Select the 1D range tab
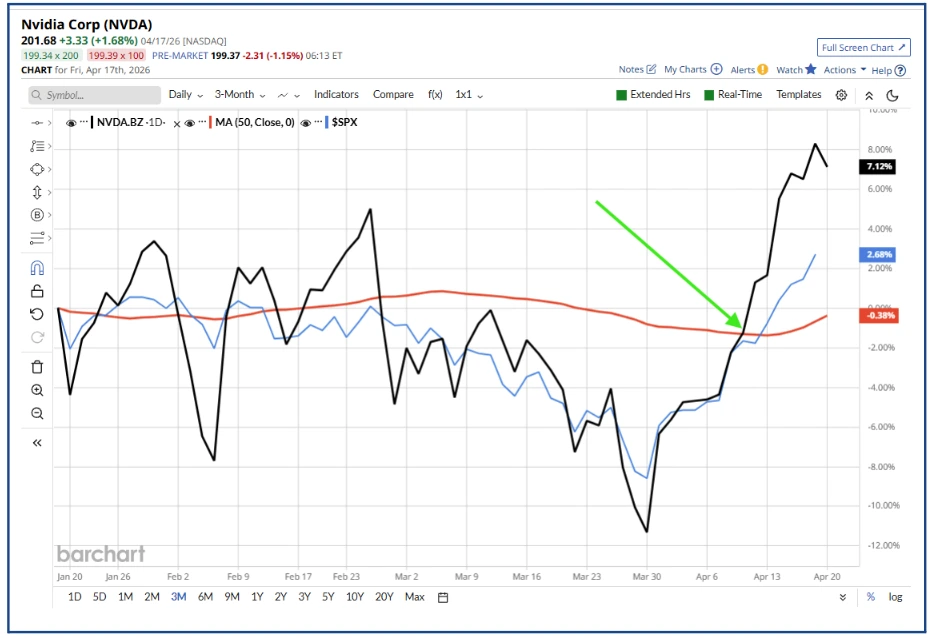This screenshot has height=638, width=933. point(74,597)
